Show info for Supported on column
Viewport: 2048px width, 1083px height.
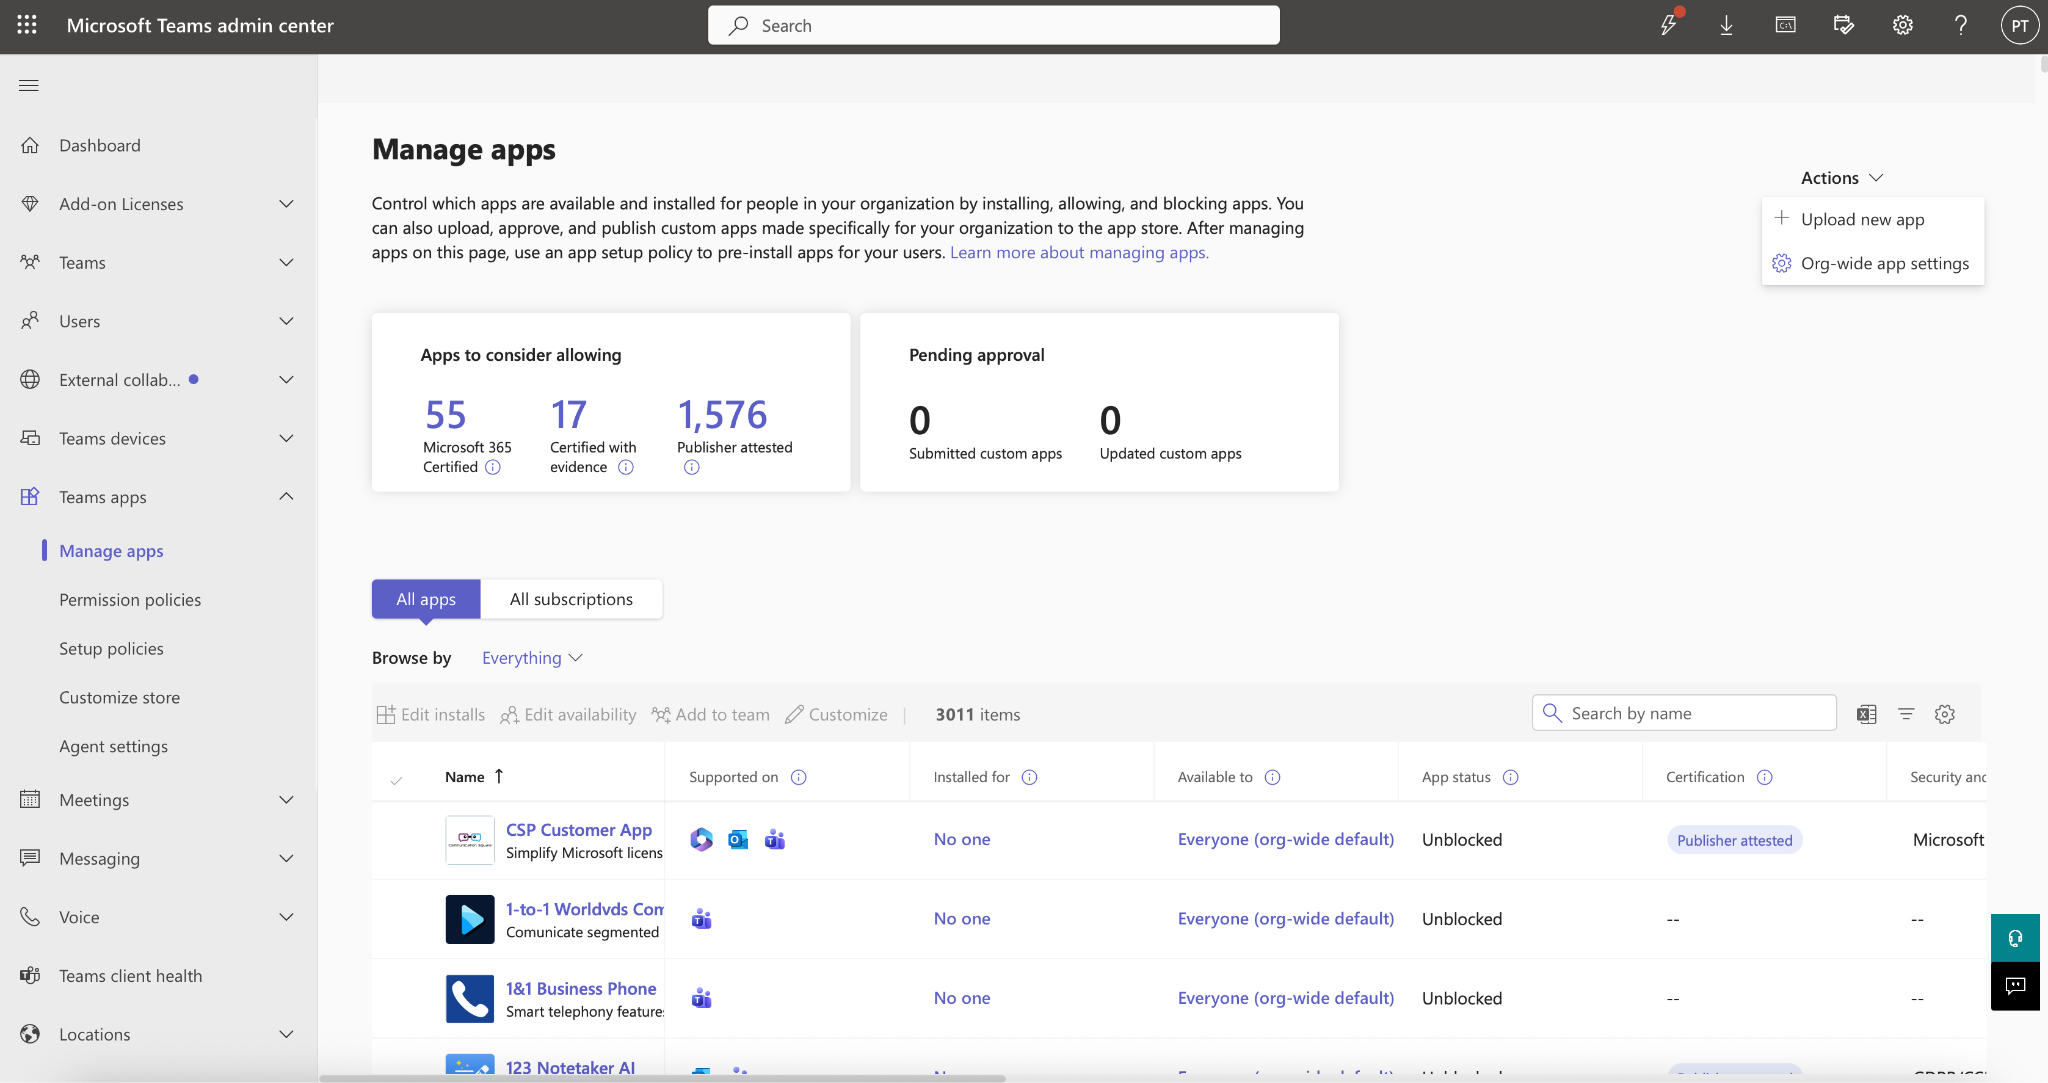[799, 777]
